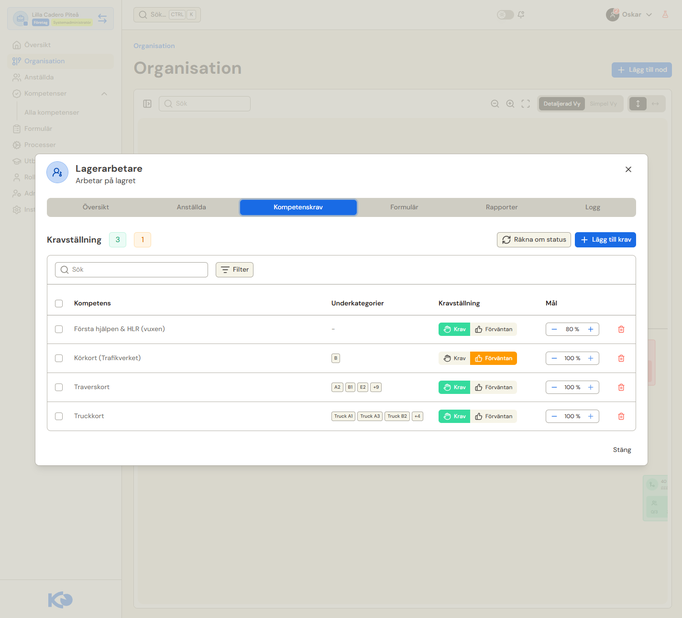Viewport: 682px width, 618px height.
Task: Delete the Truckkort requirement with trash icon
Action: tap(621, 416)
